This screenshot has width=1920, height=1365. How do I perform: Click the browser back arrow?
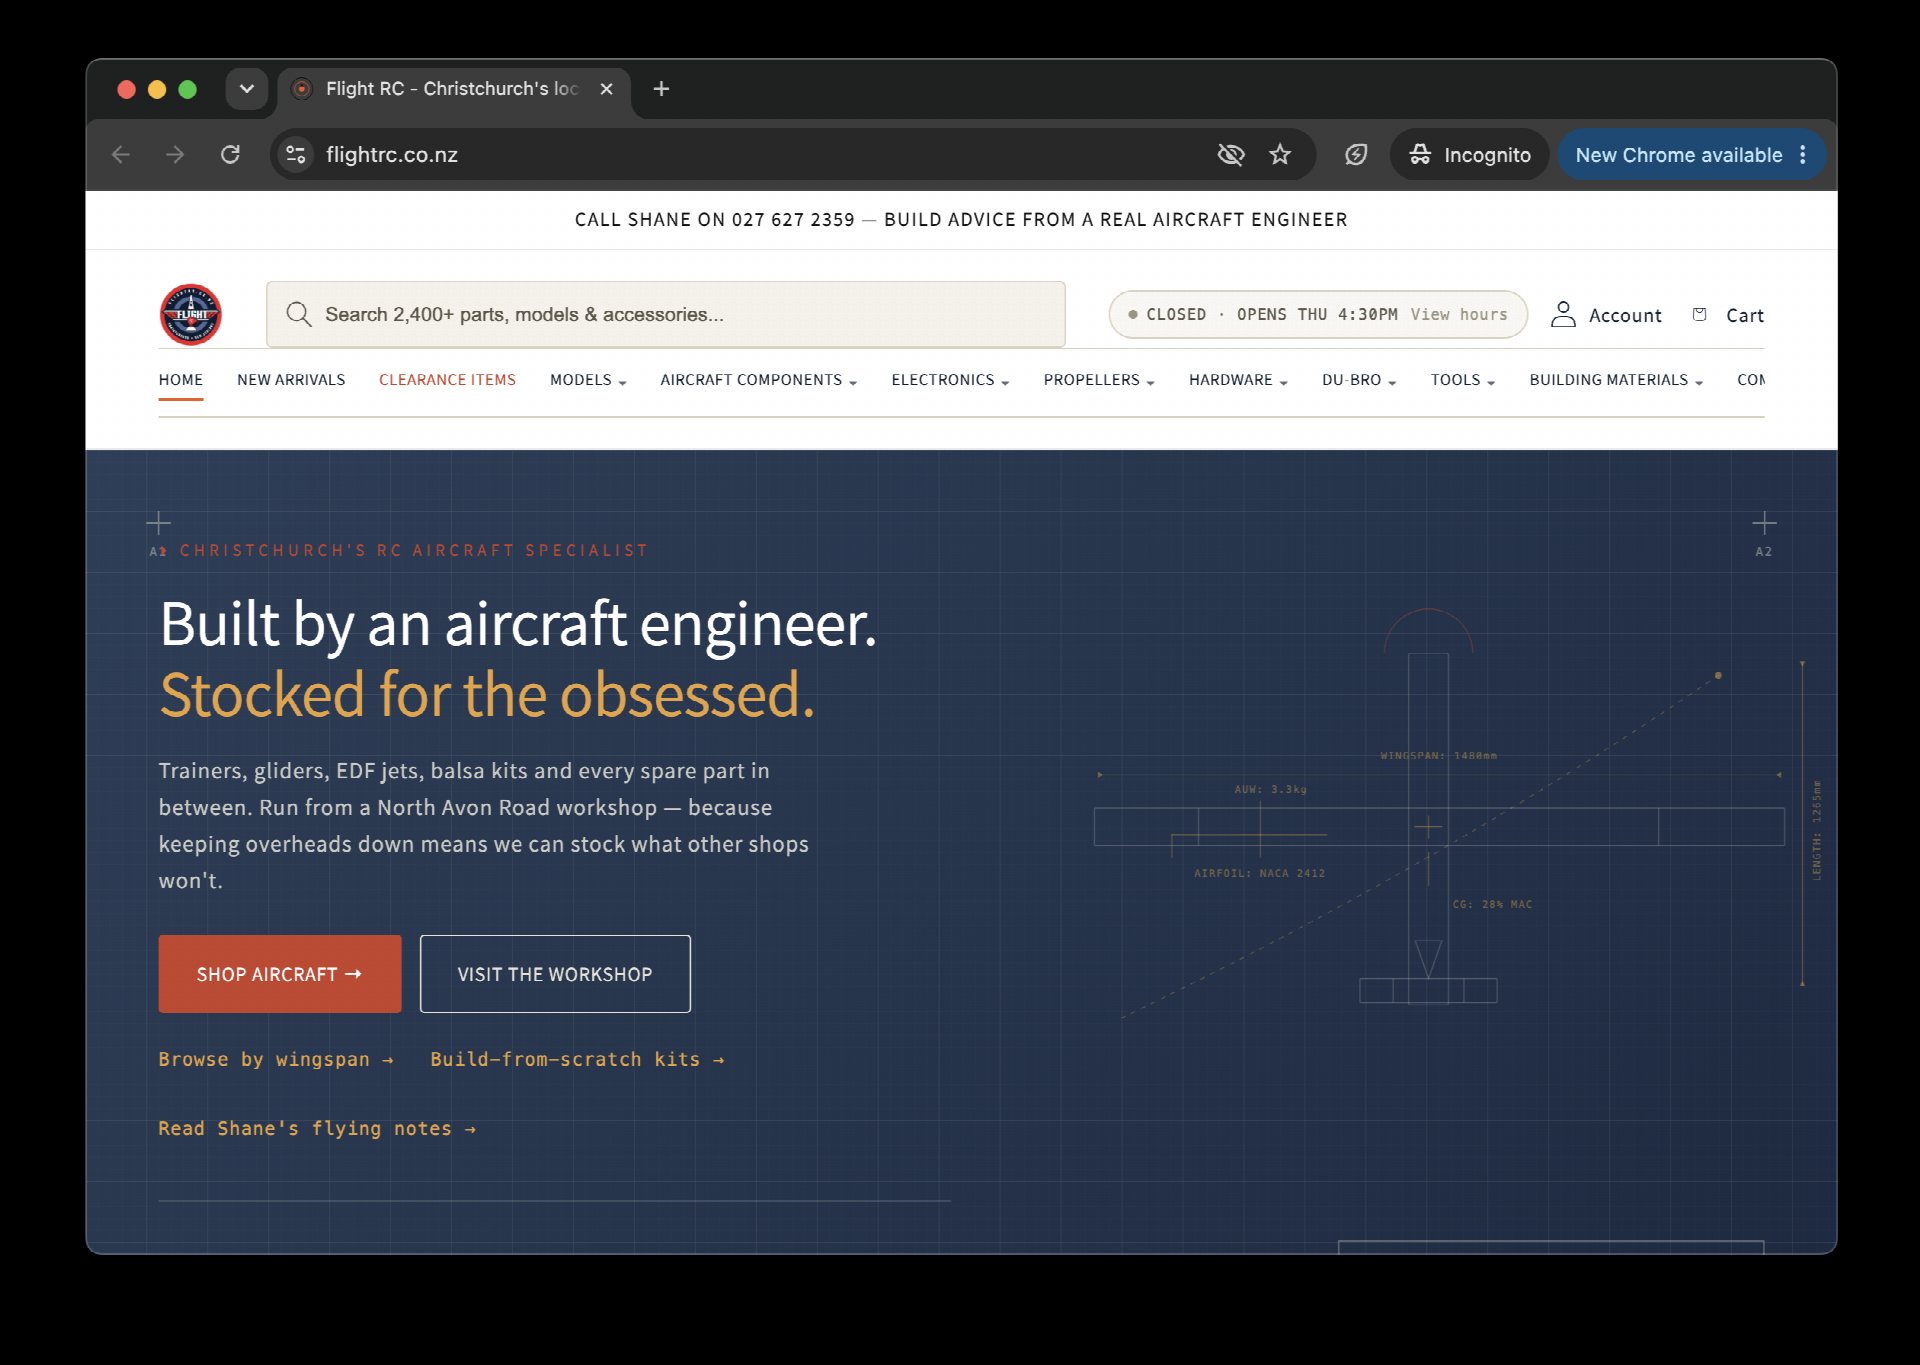tap(121, 155)
